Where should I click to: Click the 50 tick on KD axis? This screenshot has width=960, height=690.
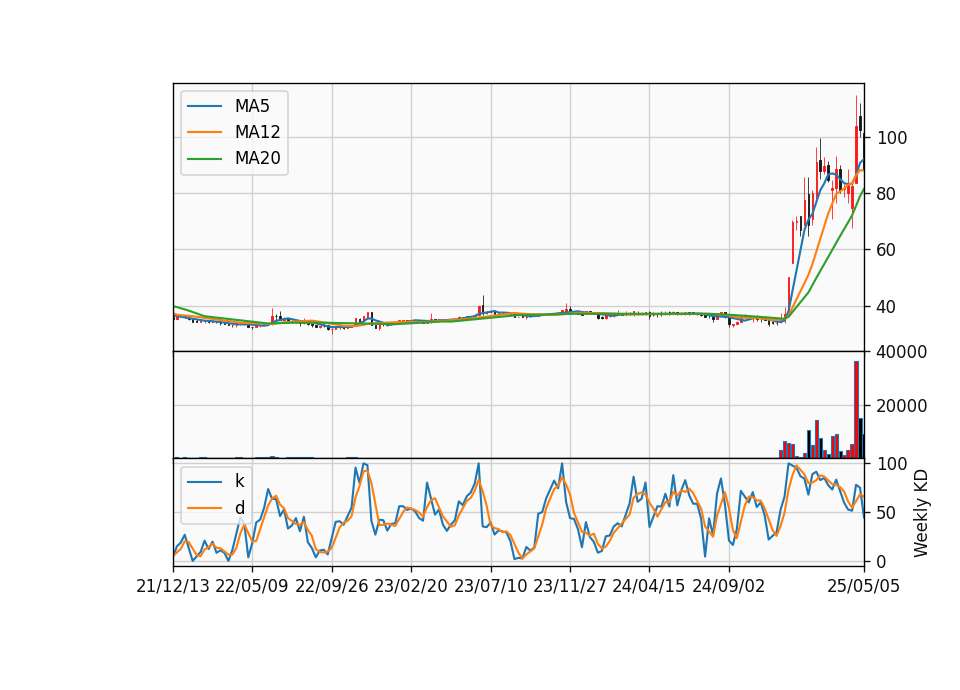pos(887,512)
